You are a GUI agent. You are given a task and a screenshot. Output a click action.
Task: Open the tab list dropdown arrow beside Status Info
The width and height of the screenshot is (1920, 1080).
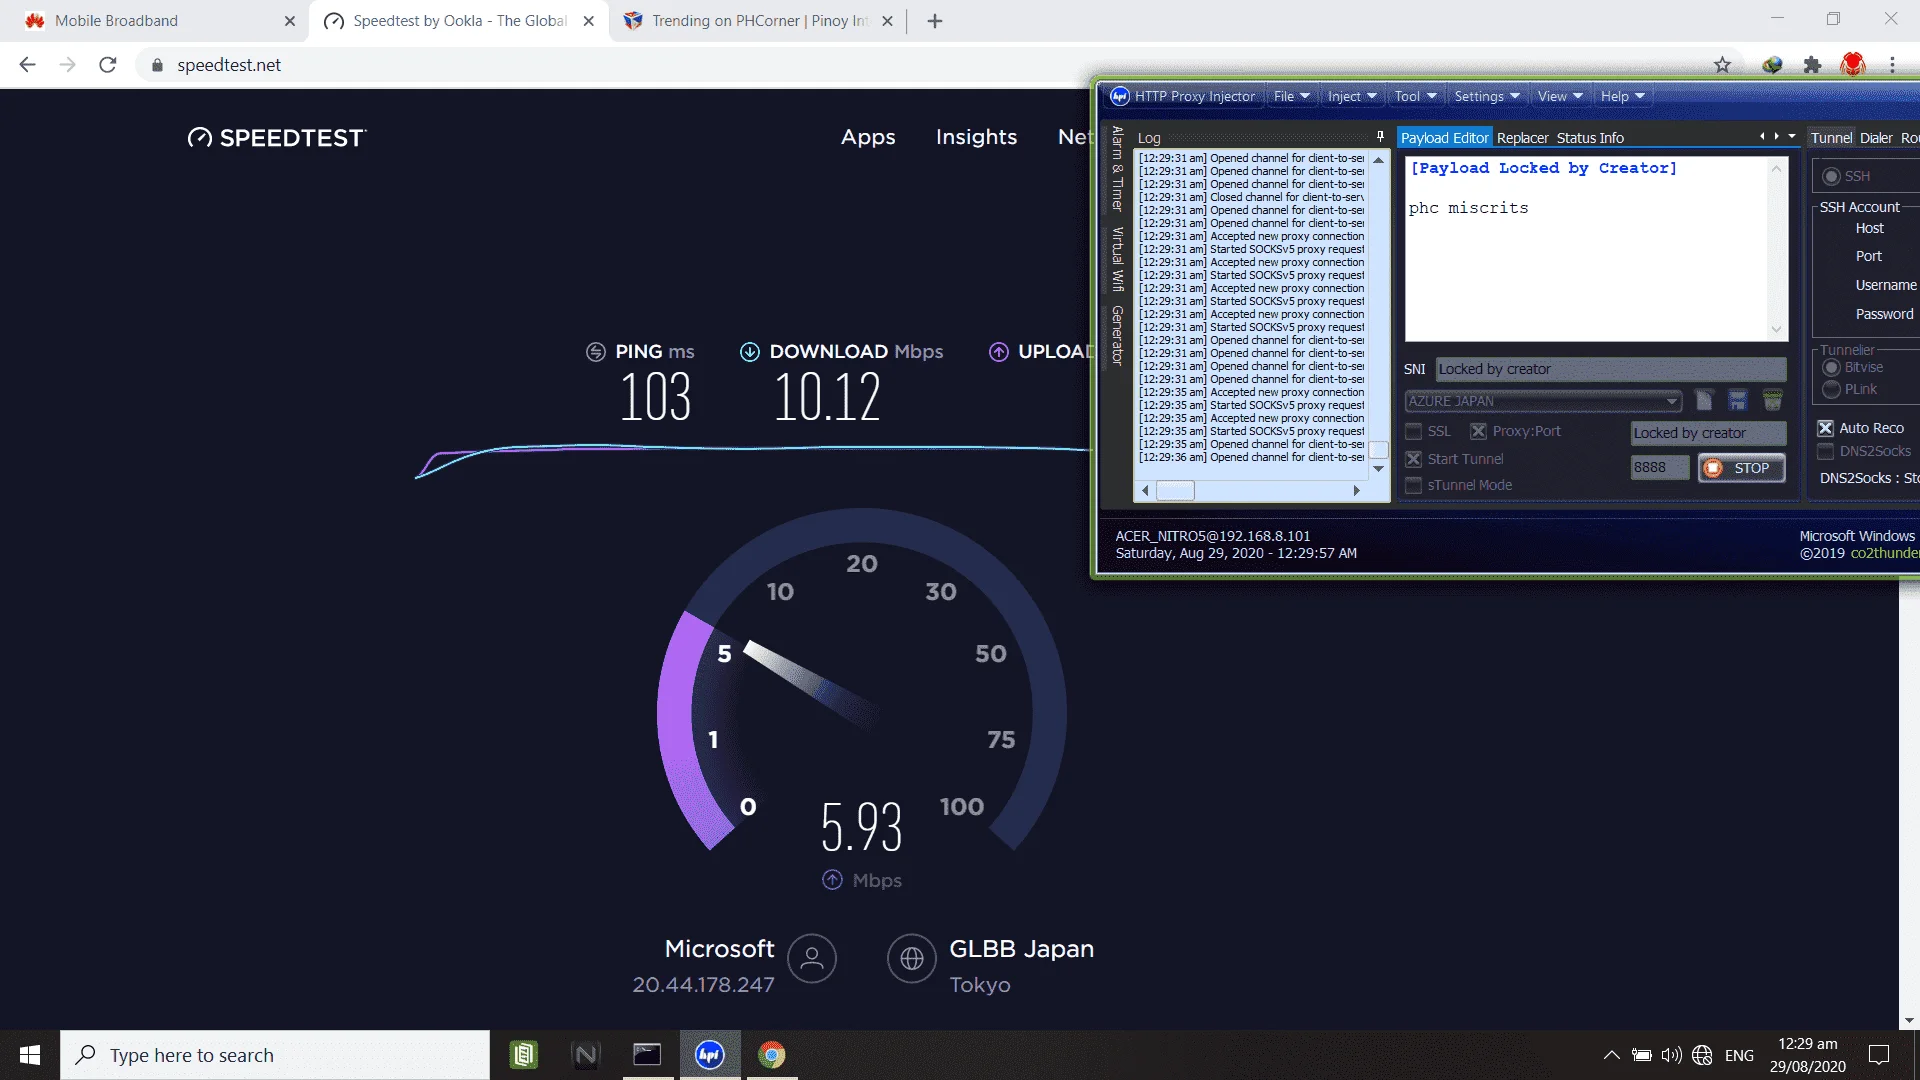1792,136
